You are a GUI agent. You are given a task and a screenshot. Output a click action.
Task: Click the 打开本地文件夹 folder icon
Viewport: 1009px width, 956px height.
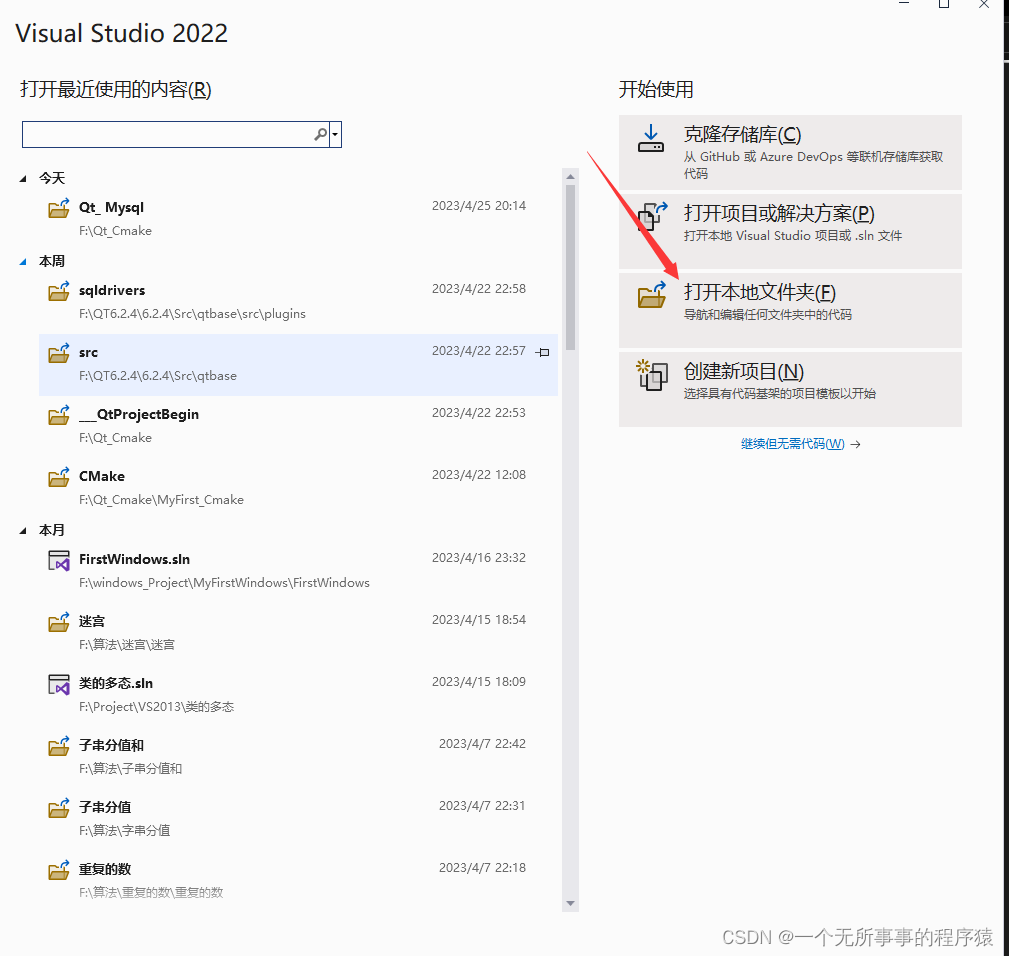651,296
